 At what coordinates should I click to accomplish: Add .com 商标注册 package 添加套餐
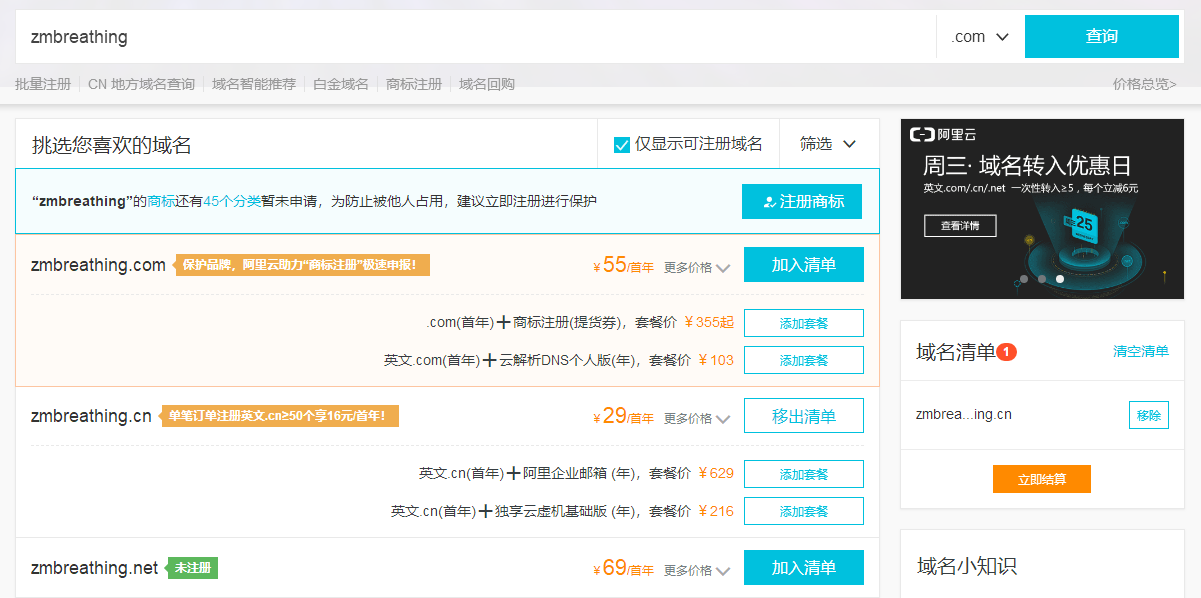(x=804, y=323)
